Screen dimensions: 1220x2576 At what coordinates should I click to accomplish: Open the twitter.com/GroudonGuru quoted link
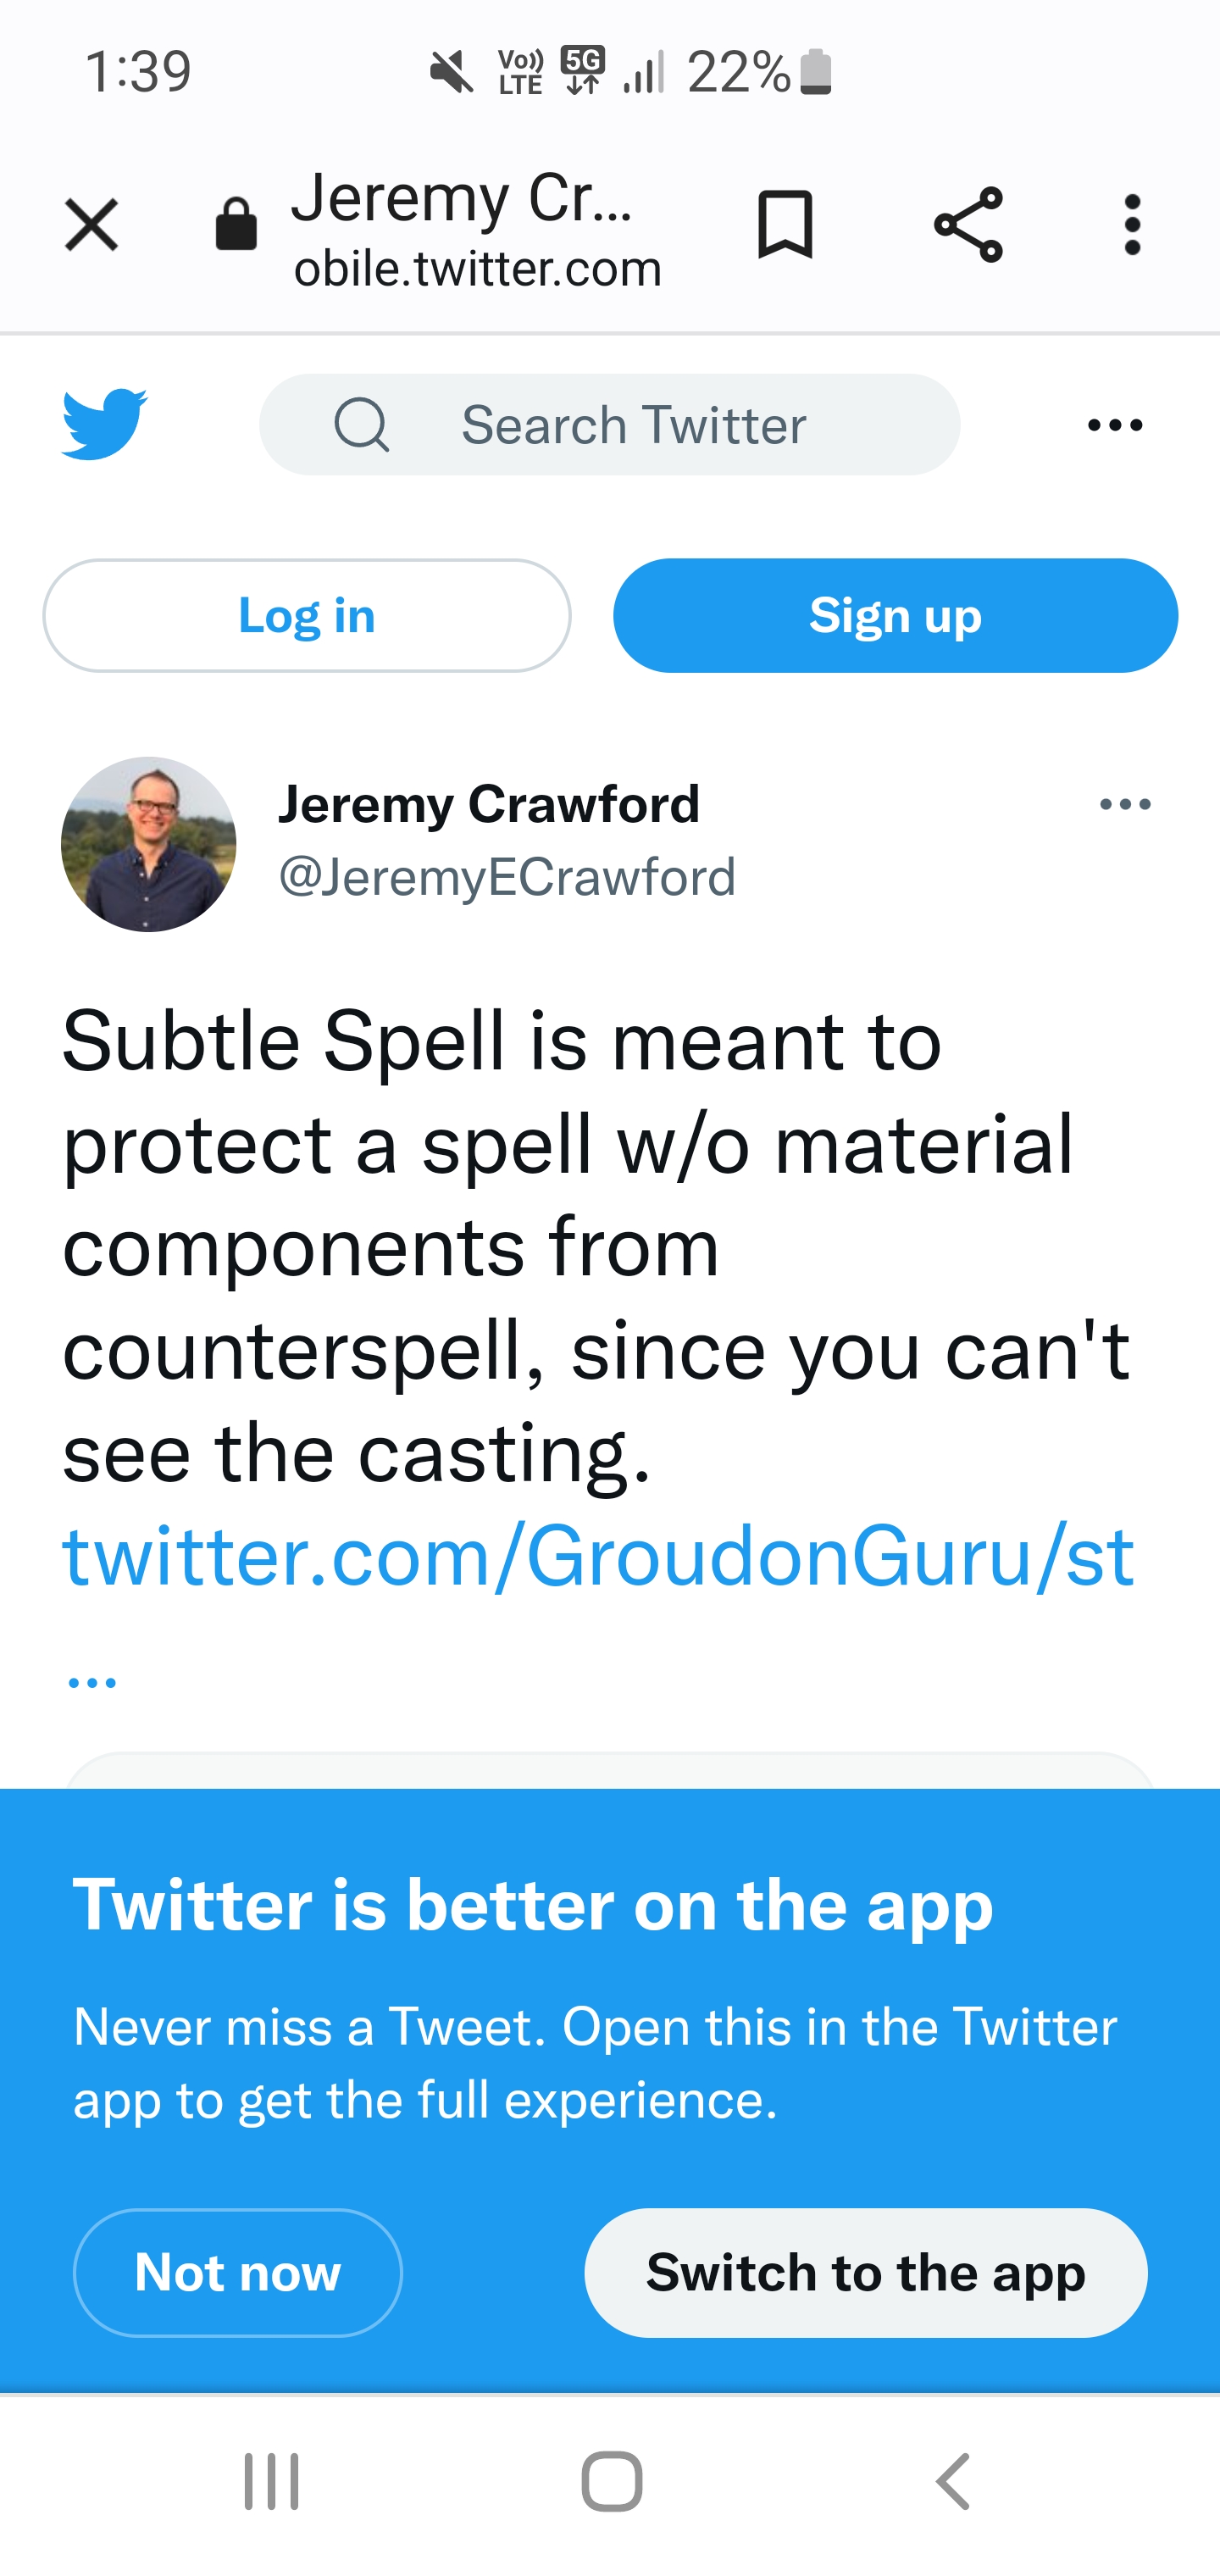pyautogui.click(x=598, y=1556)
